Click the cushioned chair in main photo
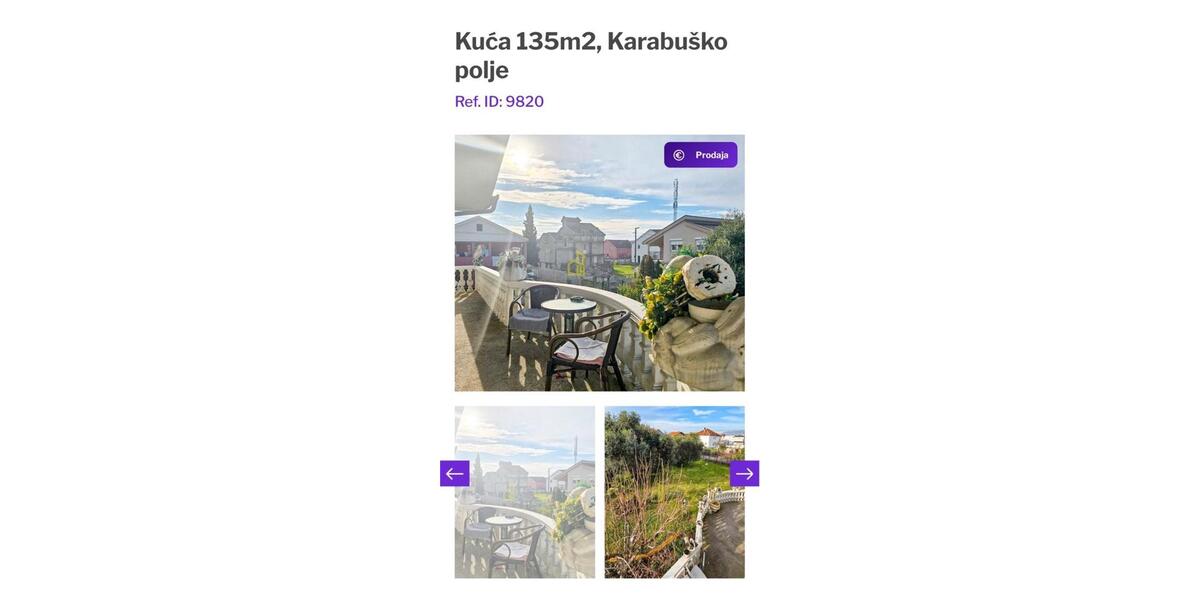The image size is (1200, 600). 587,350
